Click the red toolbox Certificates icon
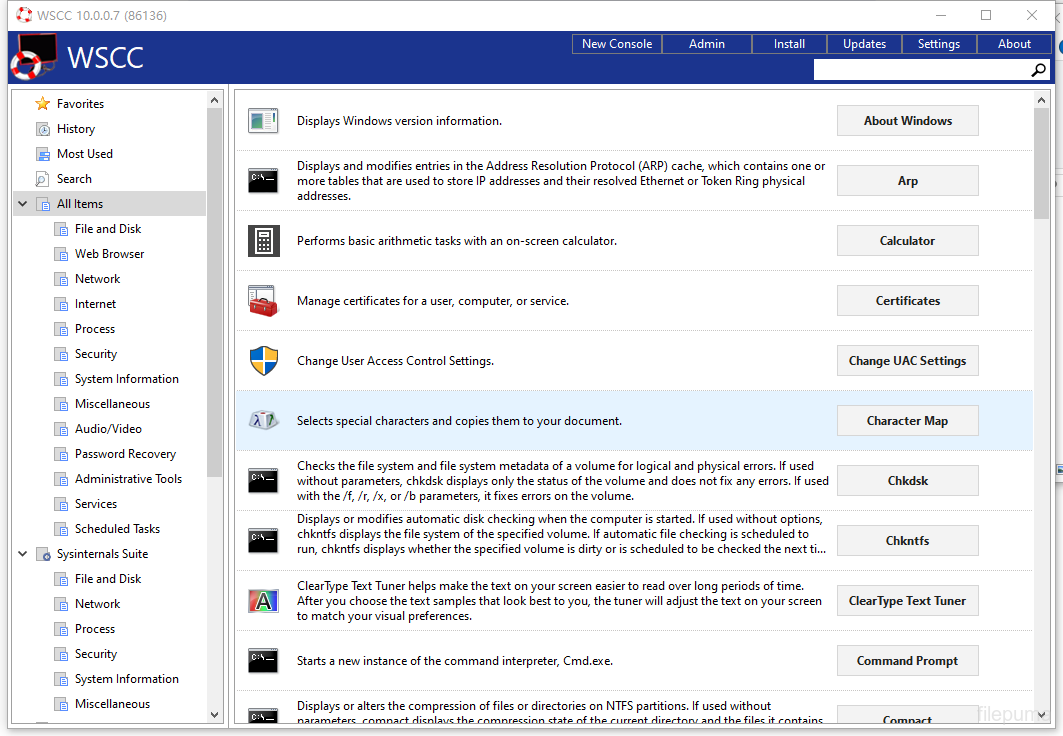This screenshot has width=1063, height=736. [263, 301]
